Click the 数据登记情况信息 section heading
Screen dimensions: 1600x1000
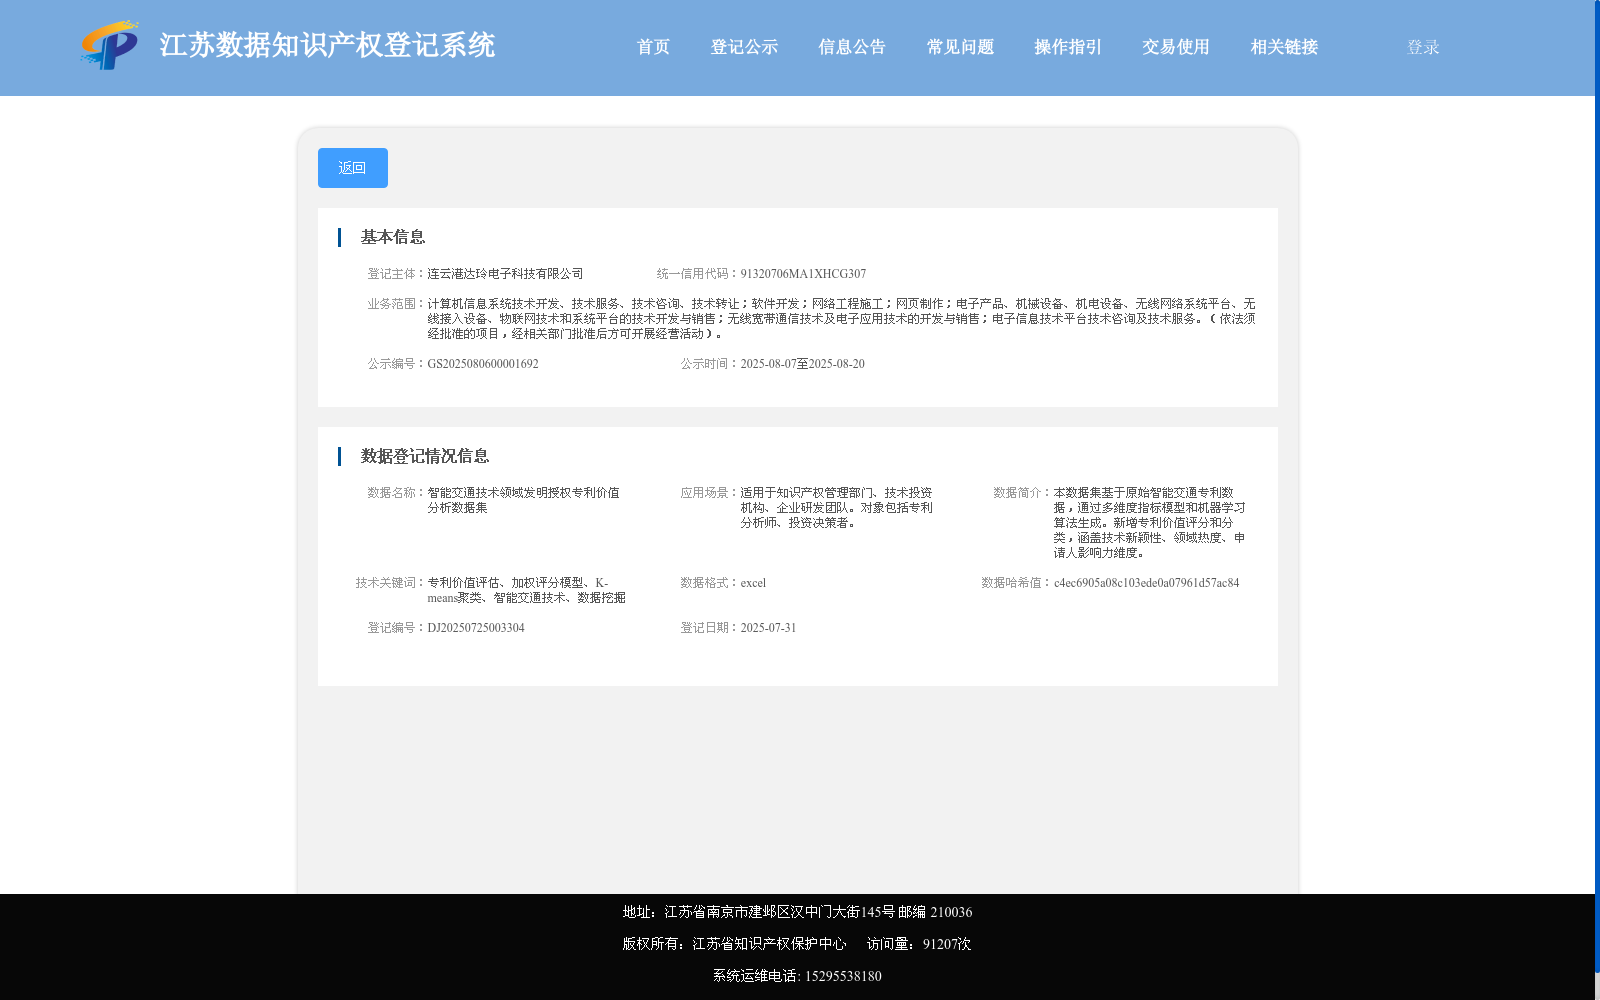tap(425, 456)
